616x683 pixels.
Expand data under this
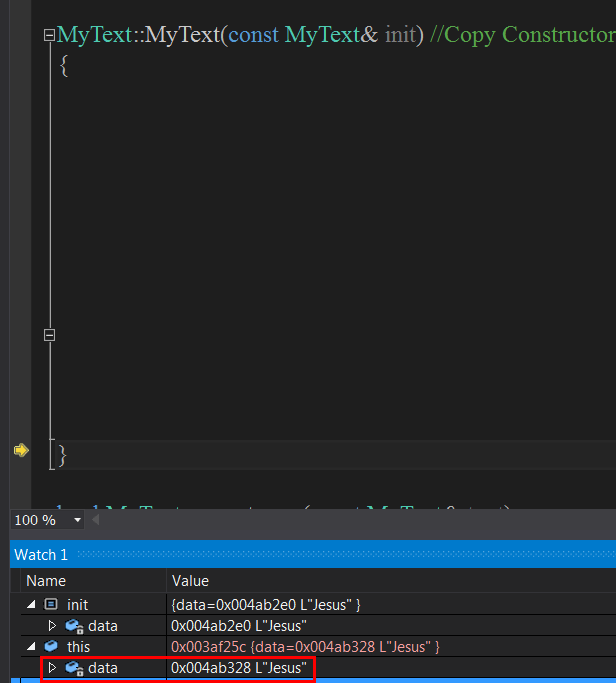(x=52, y=668)
